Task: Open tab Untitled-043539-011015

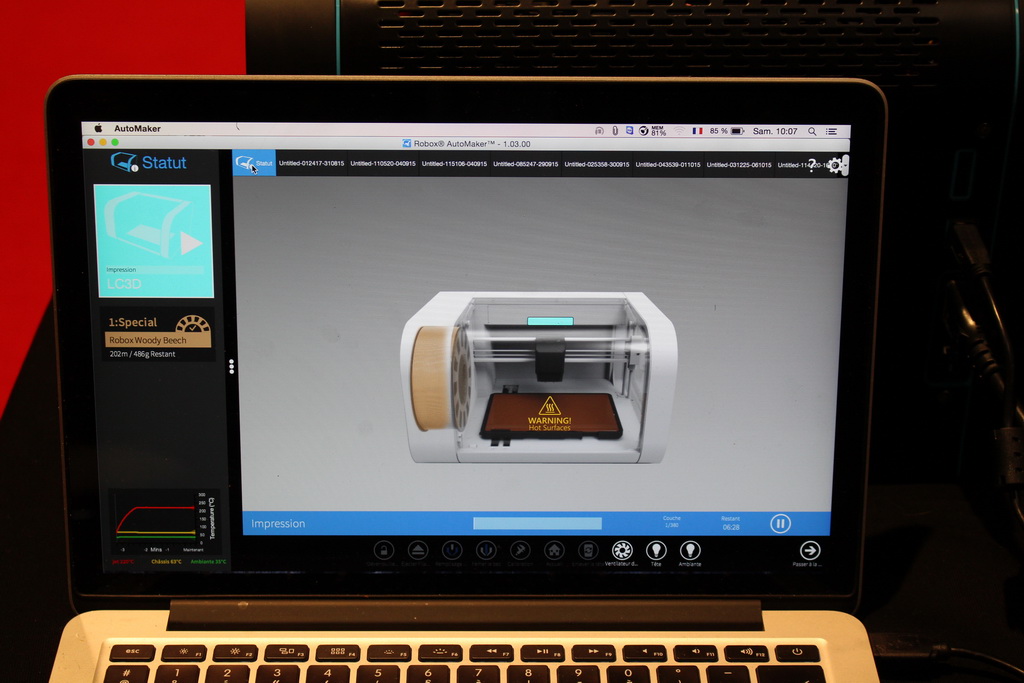Action: pyautogui.click(x=668, y=165)
